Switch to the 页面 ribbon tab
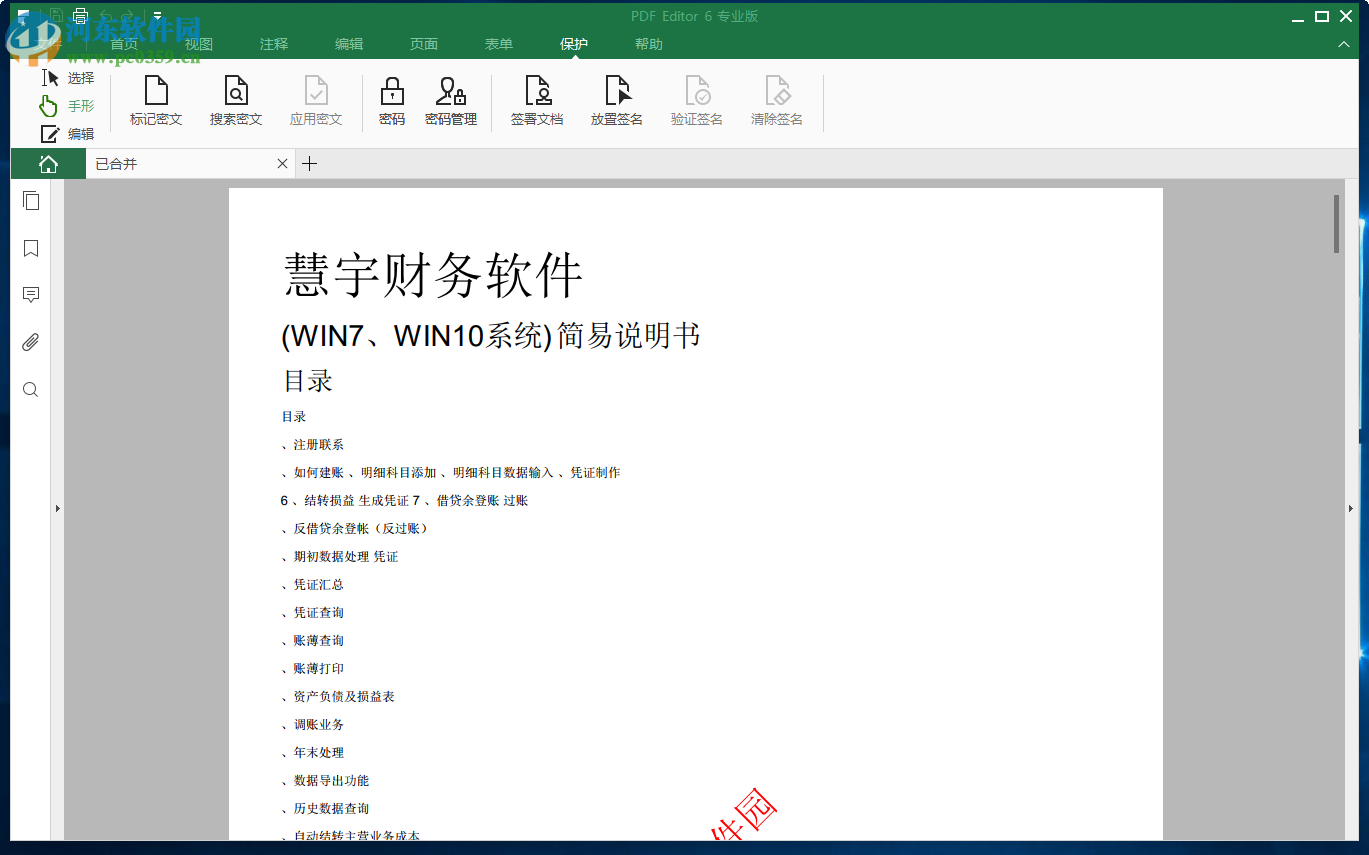 click(x=424, y=44)
